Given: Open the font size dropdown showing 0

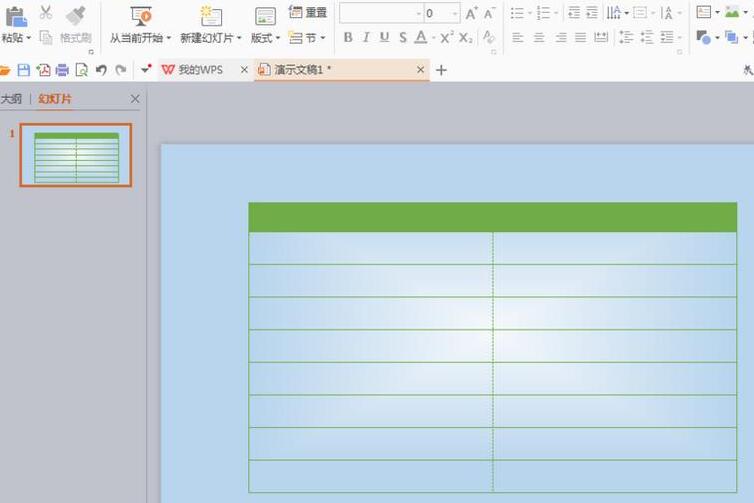Looking at the screenshot, I should click(x=454, y=13).
